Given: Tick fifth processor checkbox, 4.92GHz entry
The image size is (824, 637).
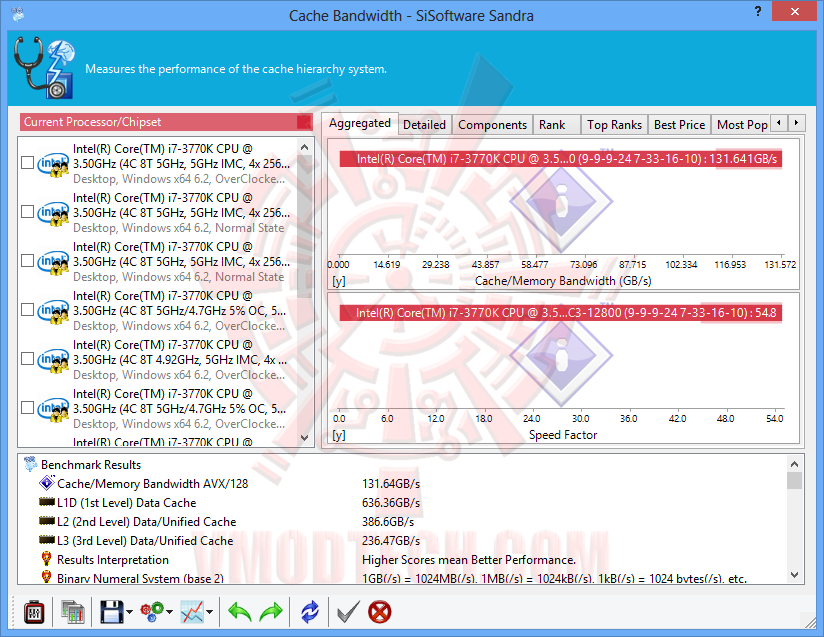Looking at the screenshot, I should point(27,358).
